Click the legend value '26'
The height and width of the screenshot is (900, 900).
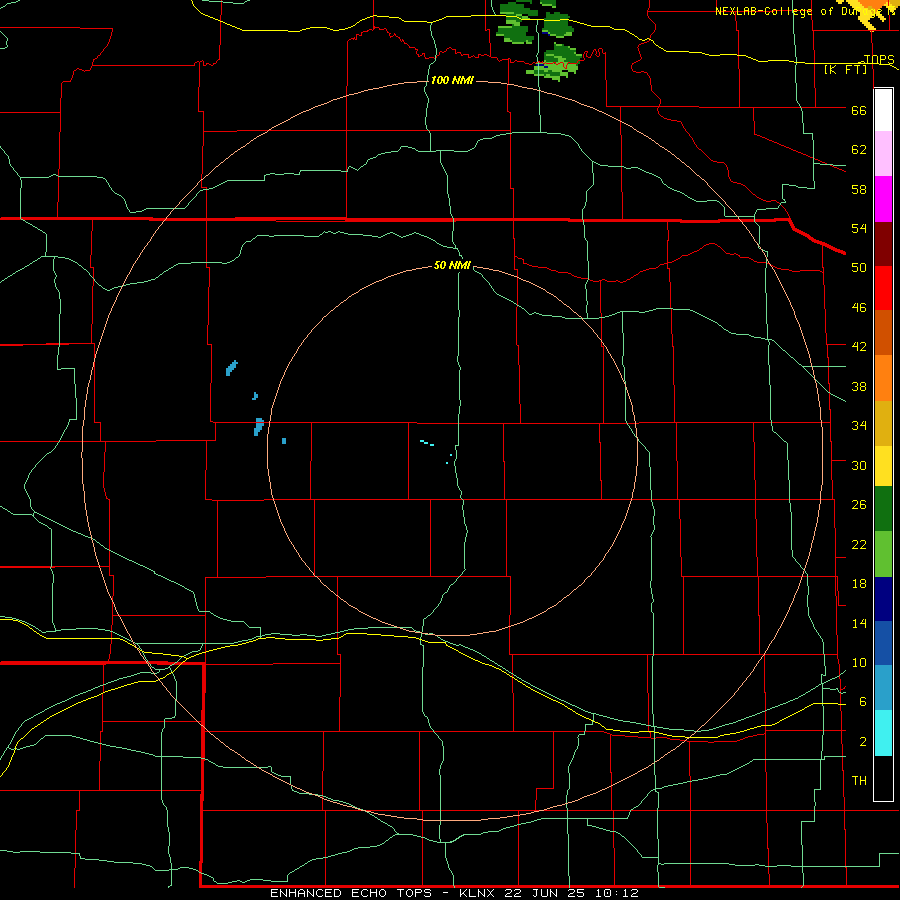pos(859,505)
